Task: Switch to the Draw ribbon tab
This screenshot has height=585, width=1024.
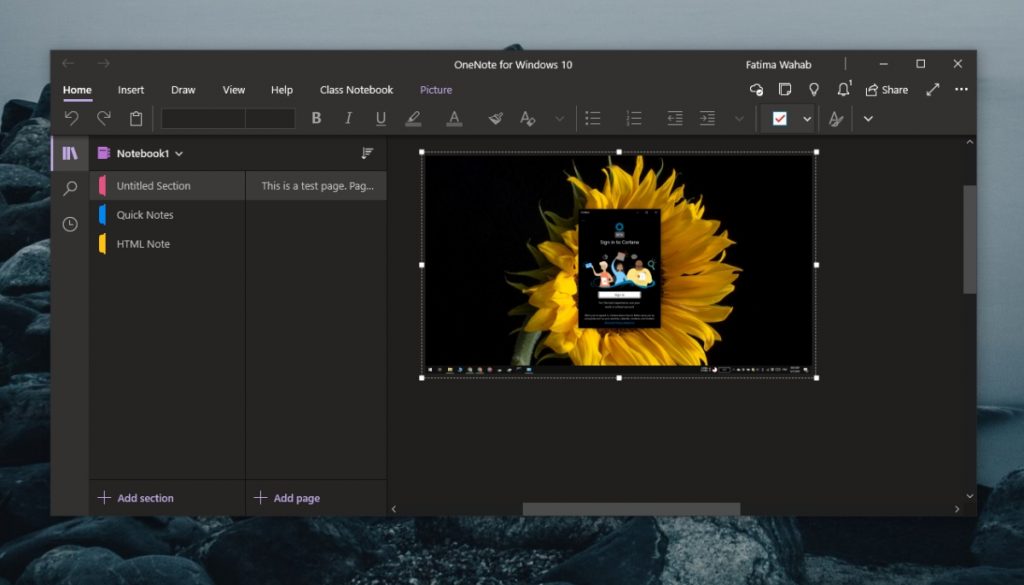Action: [182, 90]
